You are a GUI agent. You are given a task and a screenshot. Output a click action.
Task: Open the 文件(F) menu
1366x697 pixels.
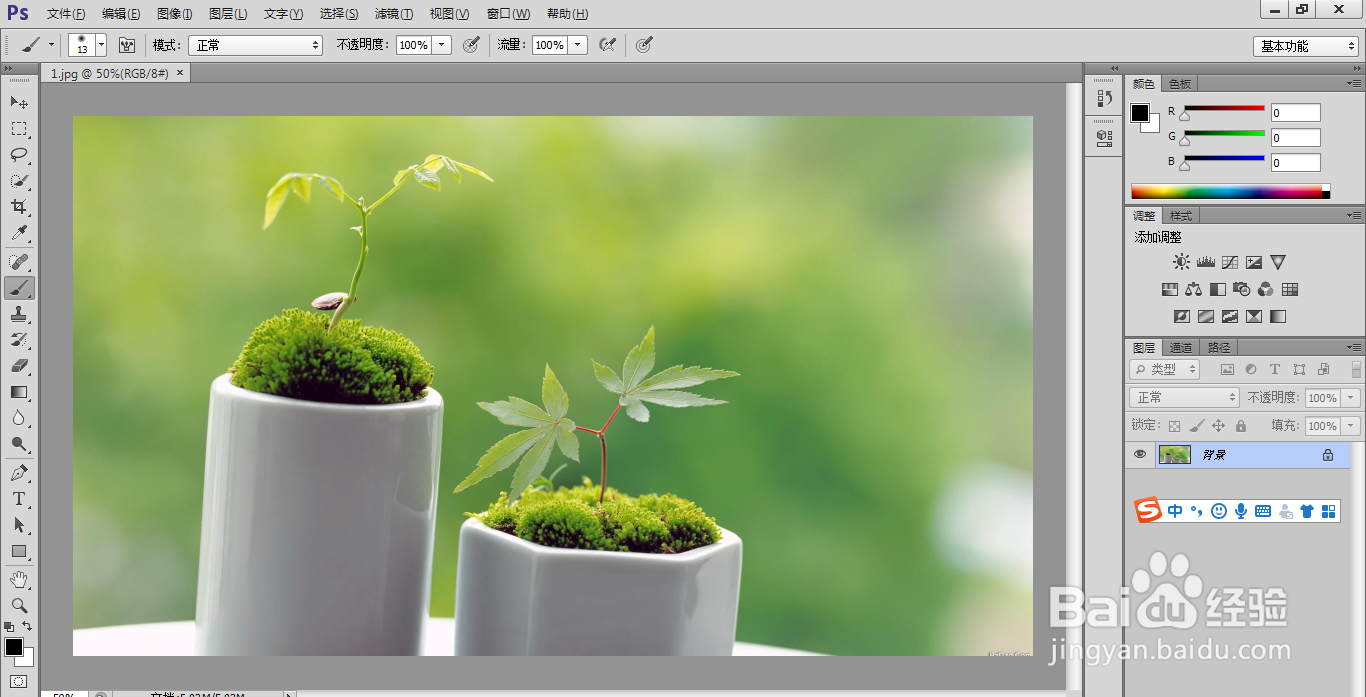point(66,14)
